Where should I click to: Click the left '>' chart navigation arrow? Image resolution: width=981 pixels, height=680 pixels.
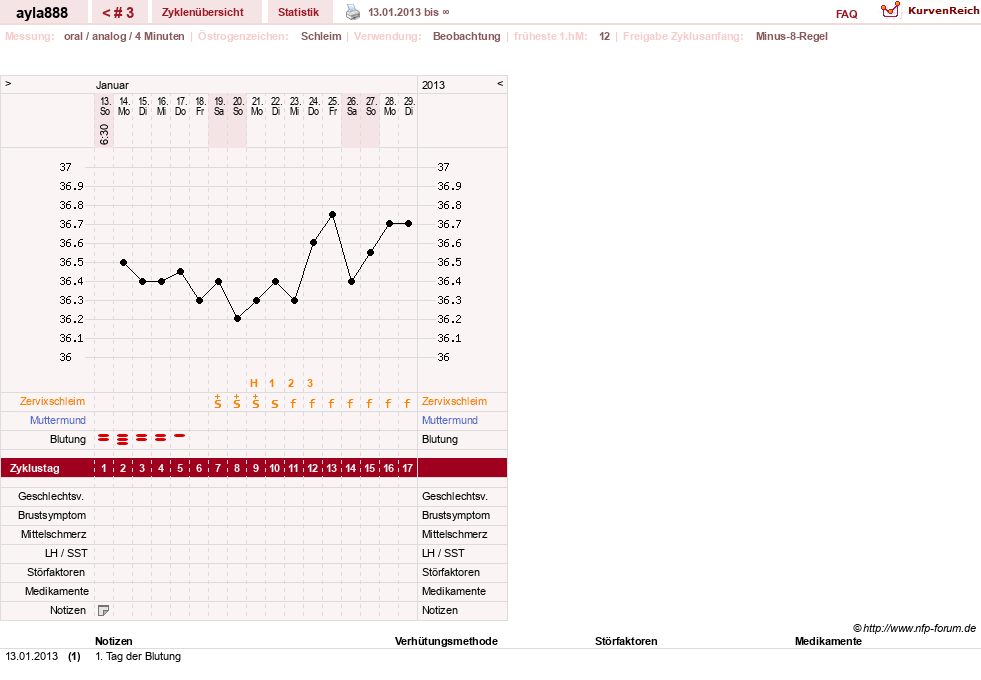click(8, 83)
